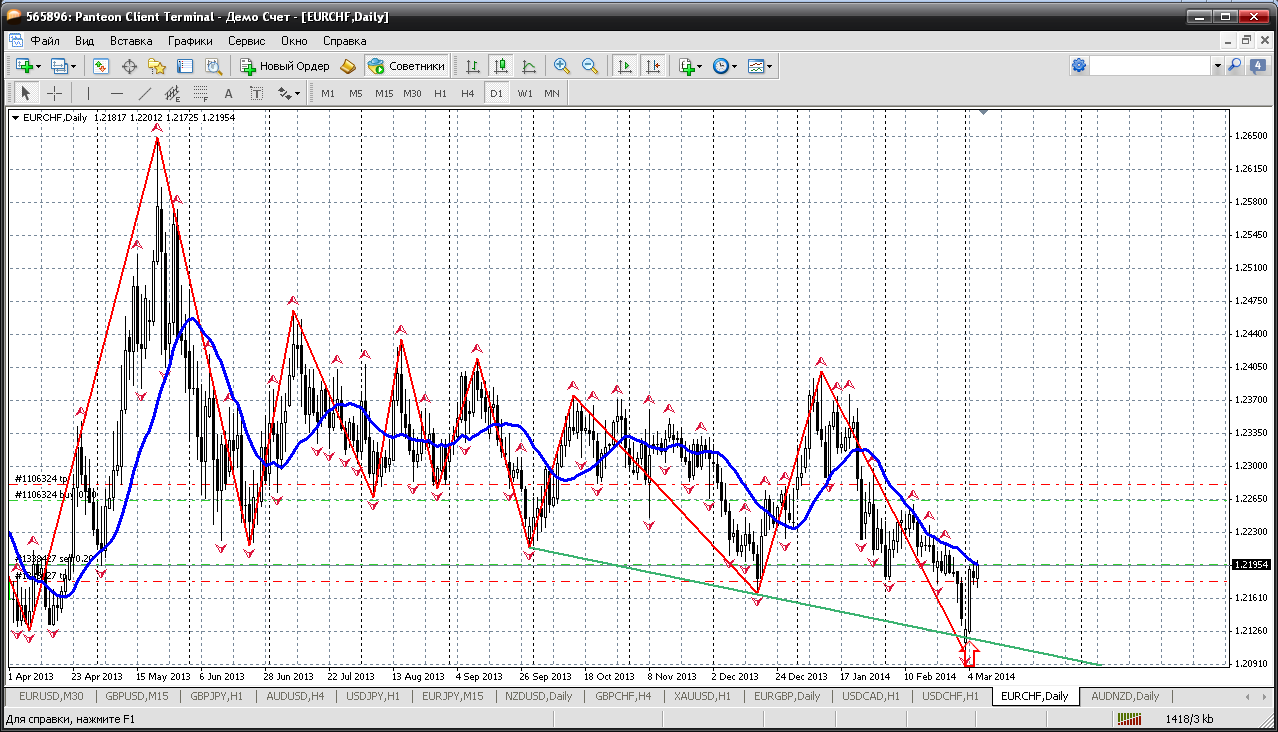Screen dimensions: 1278x732
Task: Choose the Text Label tool
Action: tap(257, 93)
